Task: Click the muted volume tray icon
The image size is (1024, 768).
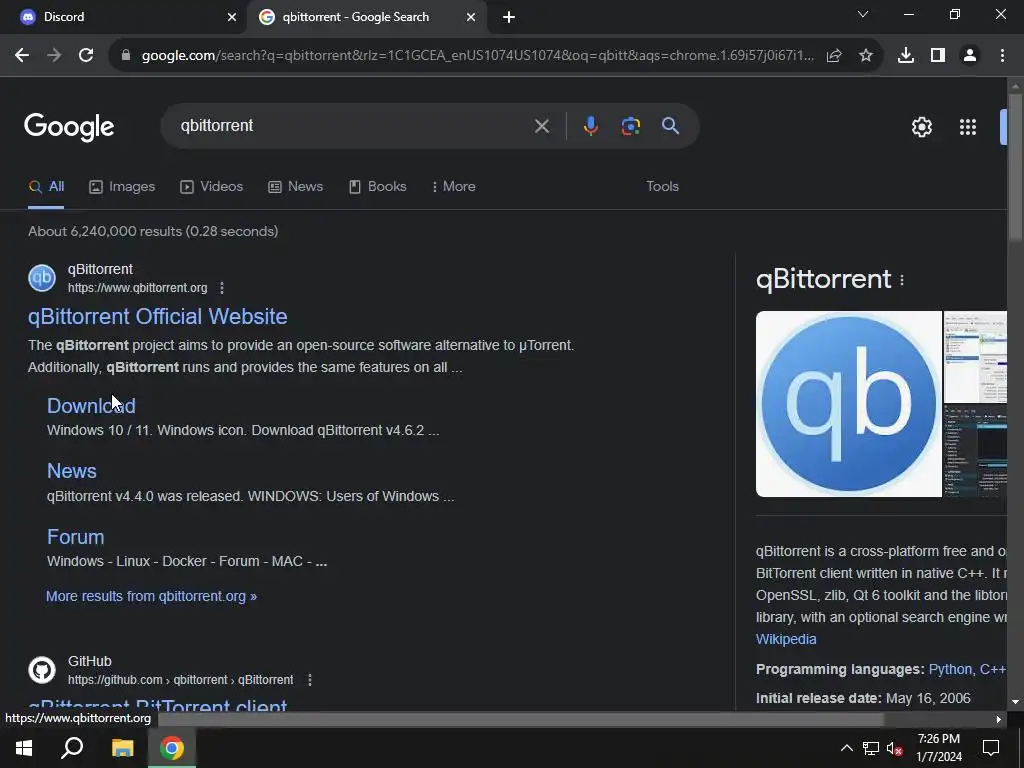Action: 895,748
